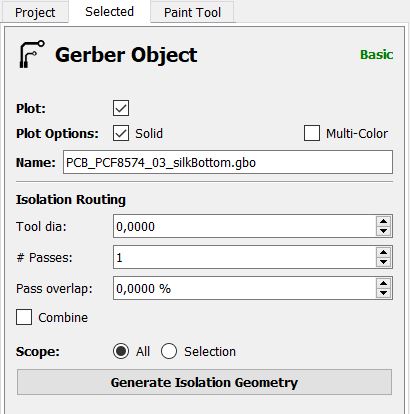The height and width of the screenshot is (414, 410).
Task: Toggle the Plot checkbox
Action: point(121,108)
